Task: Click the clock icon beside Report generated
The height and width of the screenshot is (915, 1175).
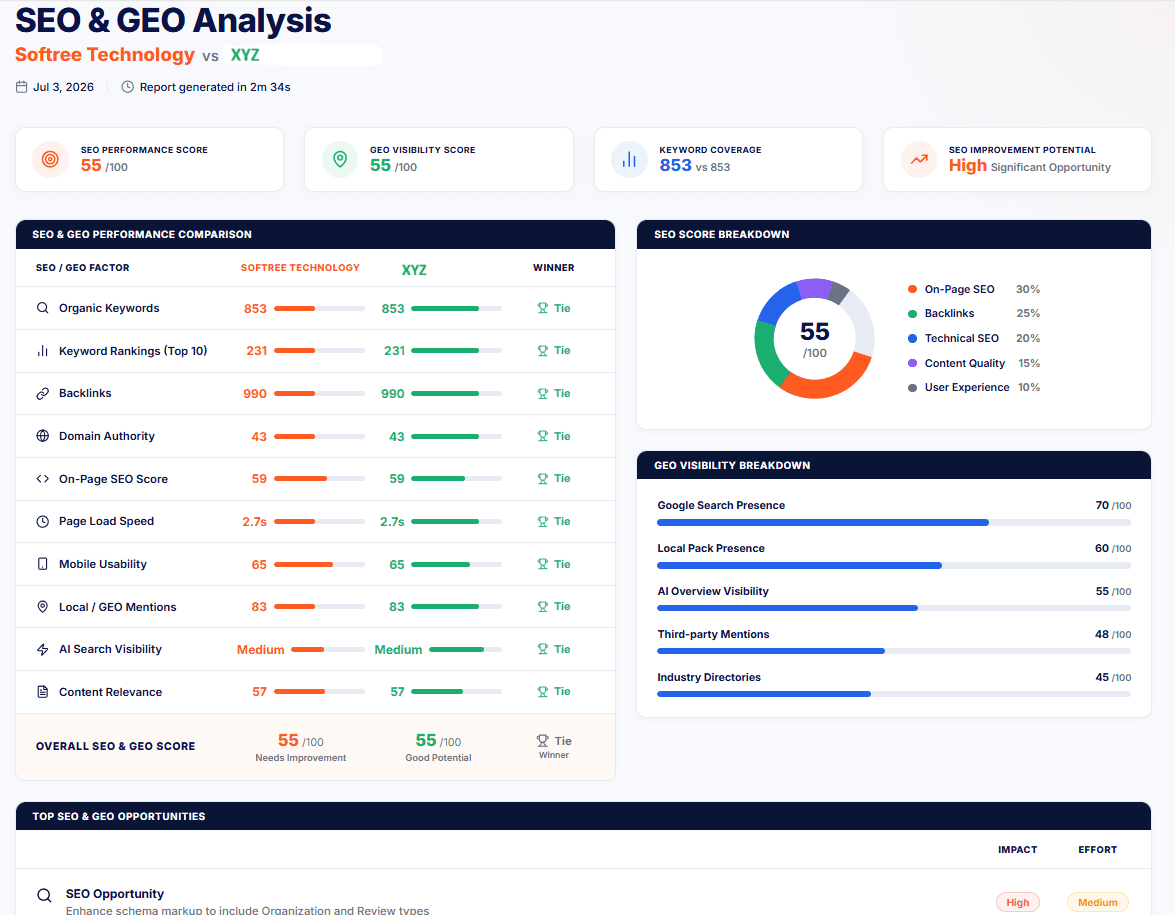Action: coord(127,87)
